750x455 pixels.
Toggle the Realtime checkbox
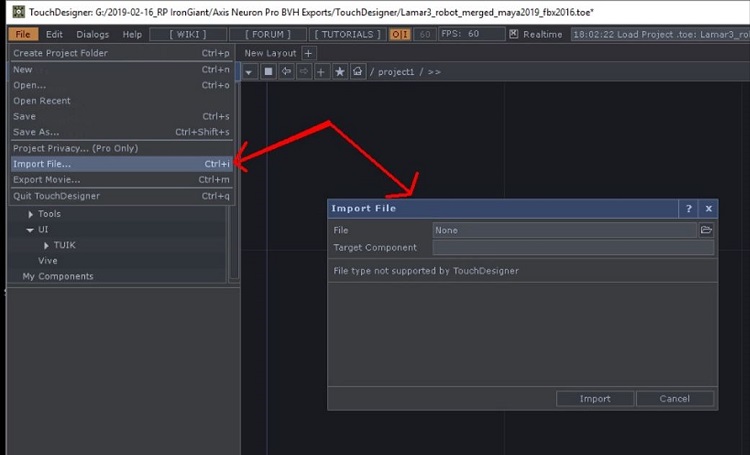point(514,34)
